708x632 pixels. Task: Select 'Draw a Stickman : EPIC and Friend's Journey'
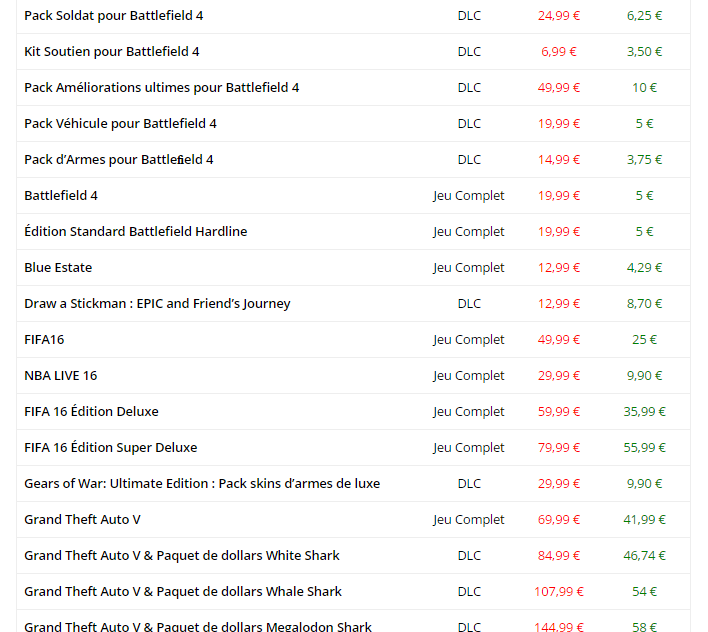click(x=157, y=304)
